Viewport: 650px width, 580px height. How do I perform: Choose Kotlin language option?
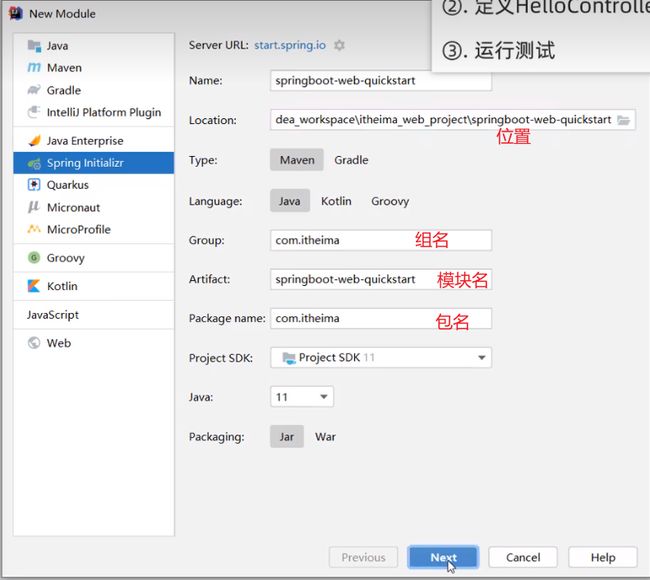(x=336, y=201)
